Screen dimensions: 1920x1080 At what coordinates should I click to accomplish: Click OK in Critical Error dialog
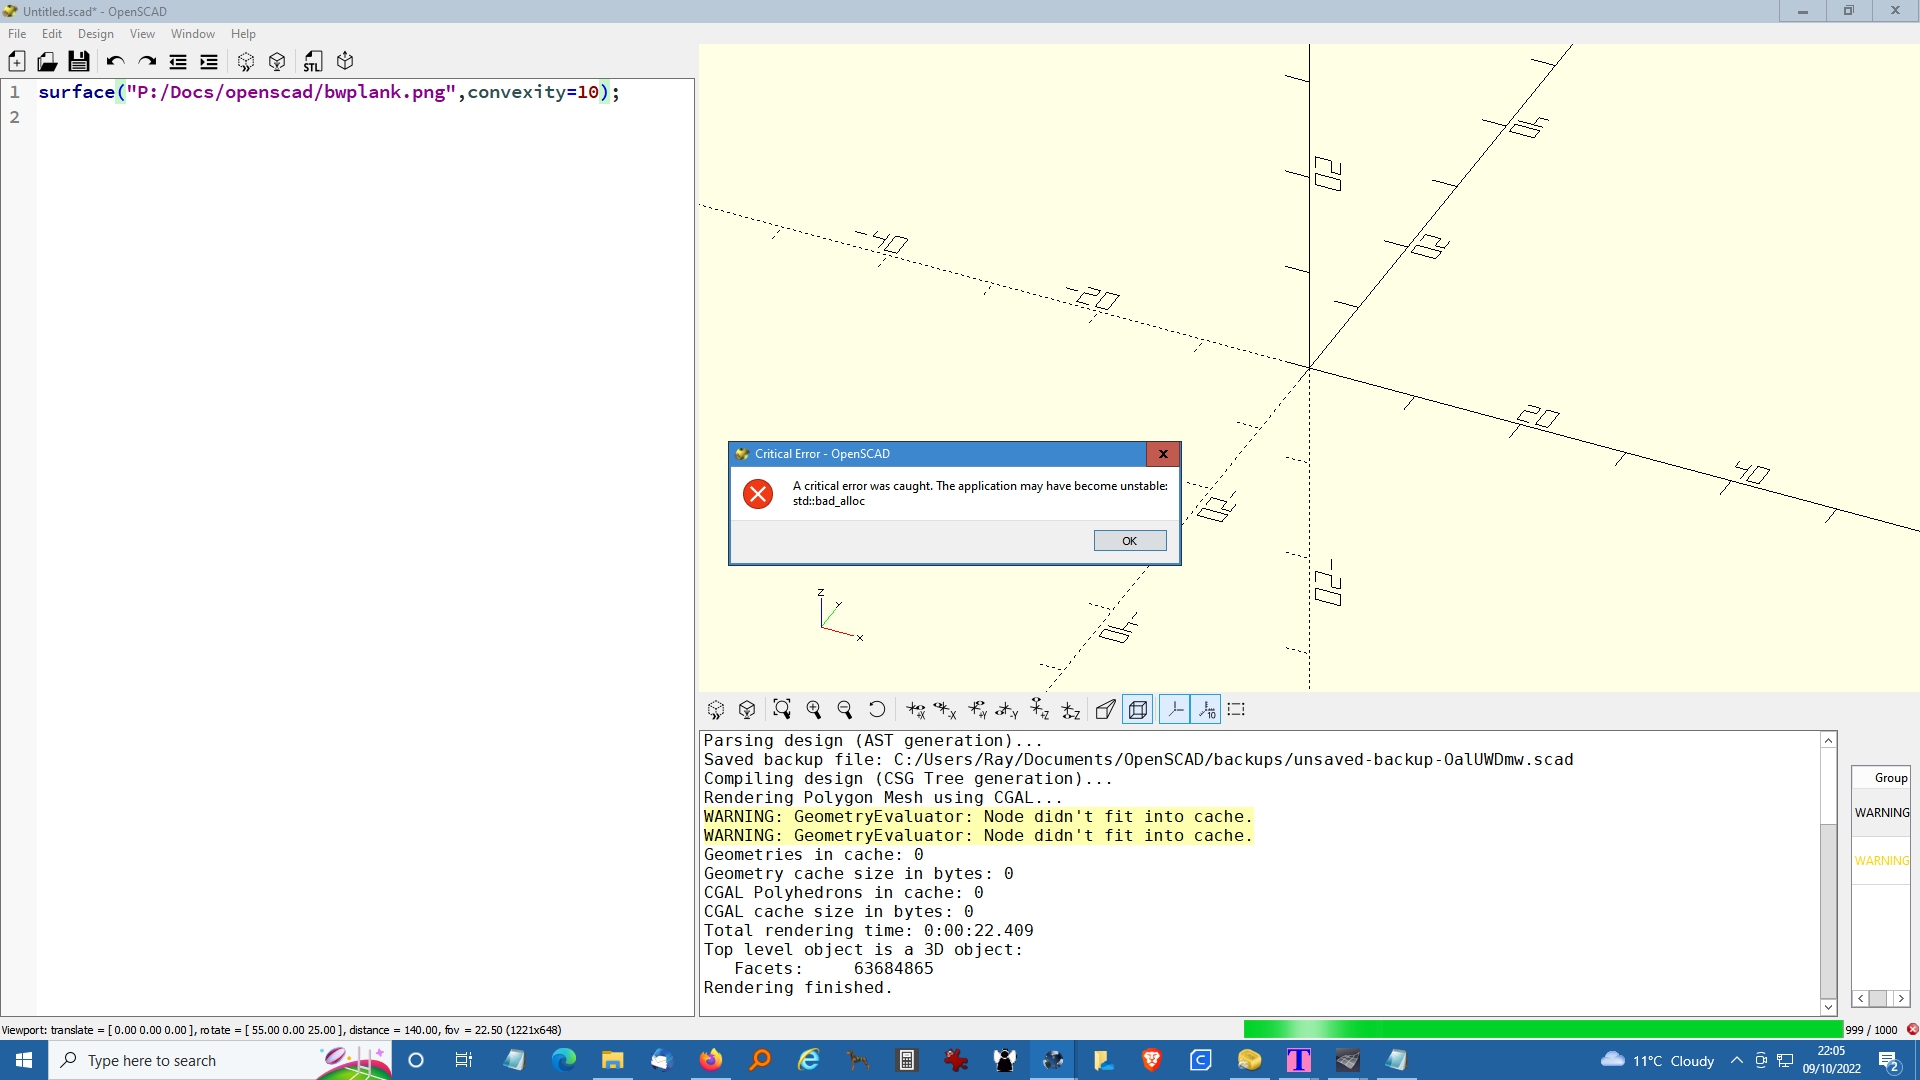coord(1129,541)
